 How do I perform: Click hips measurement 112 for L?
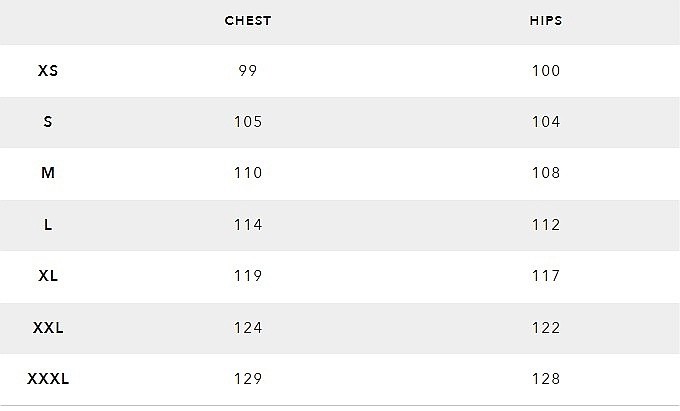point(546,225)
